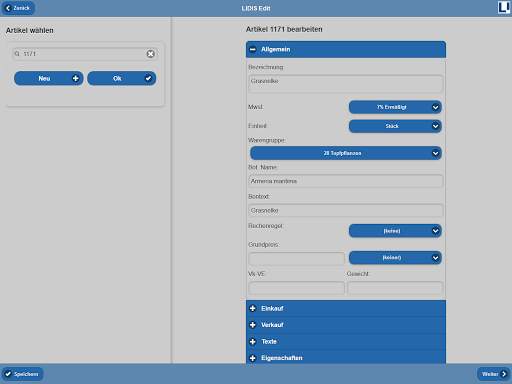Image resolution: width=512 pixels, height=384 pixels.
Task: Open the Rechenregel dropdown
Action: [395, 231]
